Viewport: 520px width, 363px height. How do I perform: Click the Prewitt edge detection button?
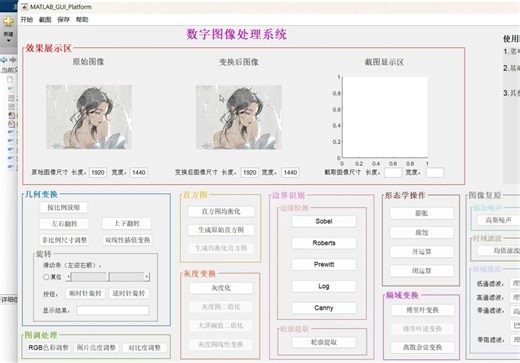click(x=324, y=265)
